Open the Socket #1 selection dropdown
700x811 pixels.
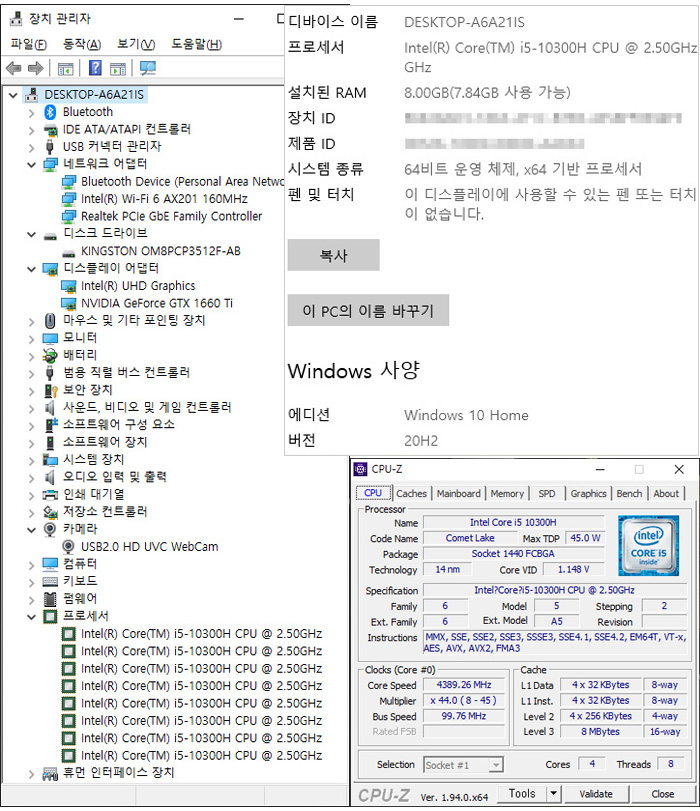point(496,764)
